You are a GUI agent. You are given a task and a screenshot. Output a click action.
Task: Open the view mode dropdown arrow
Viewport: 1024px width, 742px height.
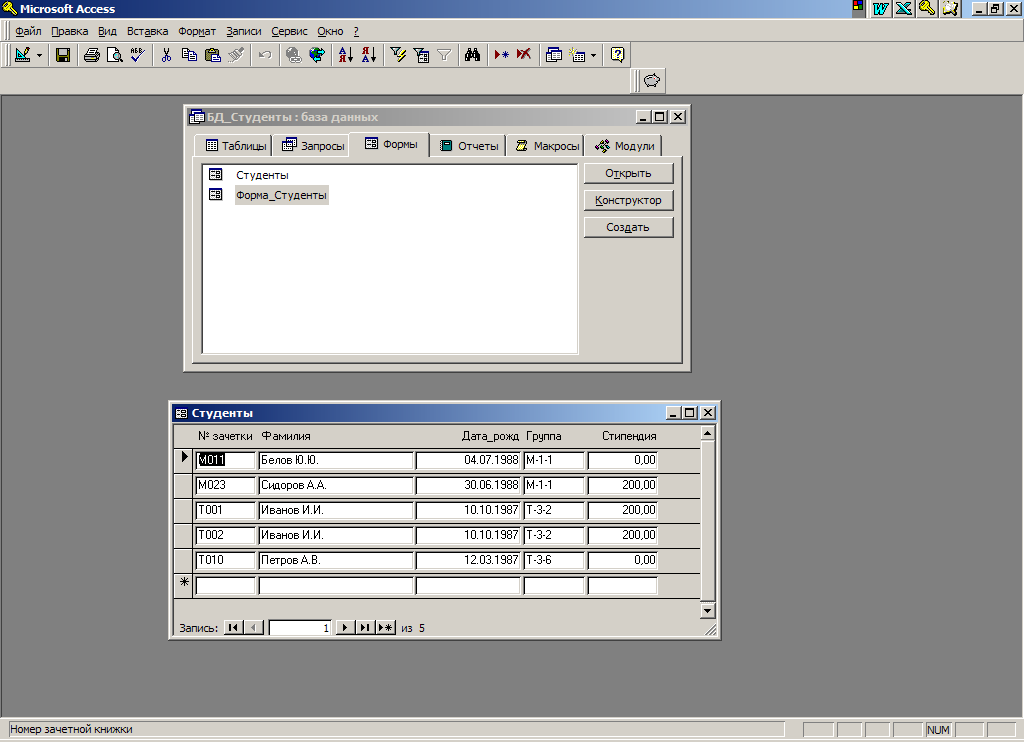click(x=39, y=56)
